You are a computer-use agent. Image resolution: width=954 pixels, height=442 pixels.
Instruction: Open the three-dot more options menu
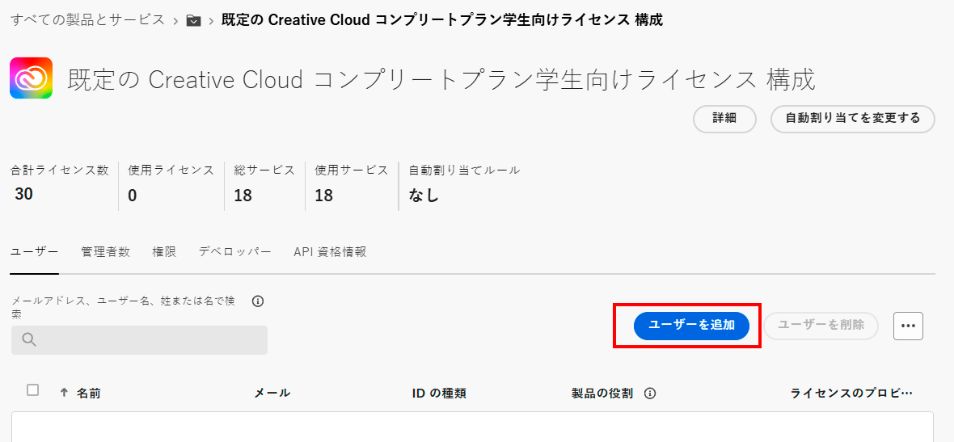pyautogui.click(x=907, y=326)
